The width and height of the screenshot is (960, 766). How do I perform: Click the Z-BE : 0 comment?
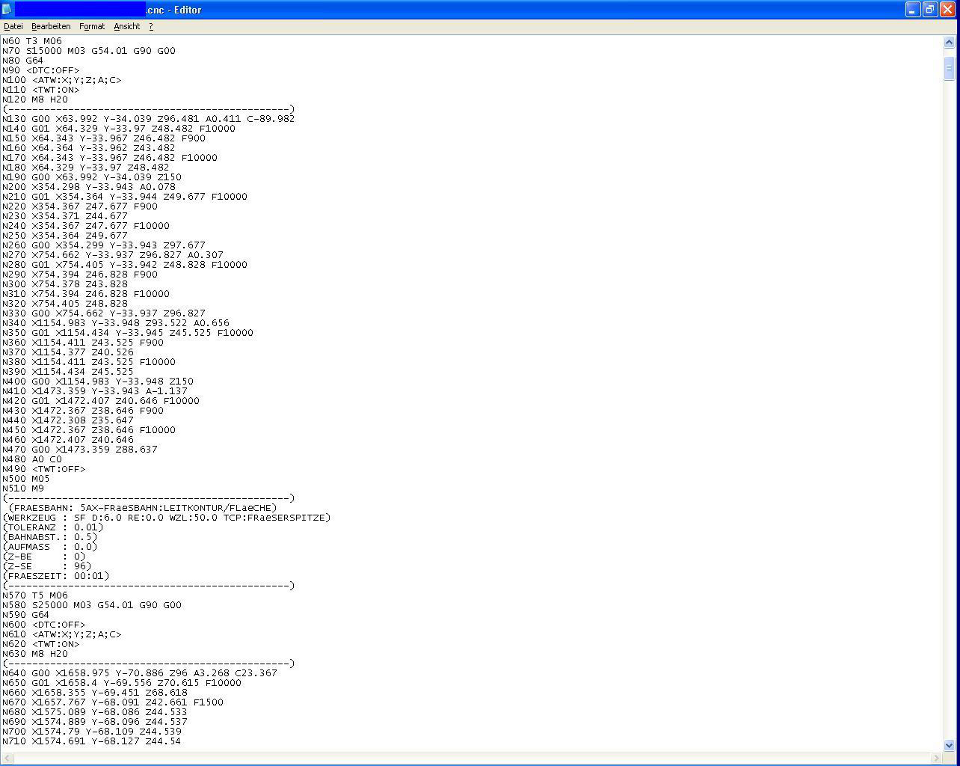(x=44, y=557)
